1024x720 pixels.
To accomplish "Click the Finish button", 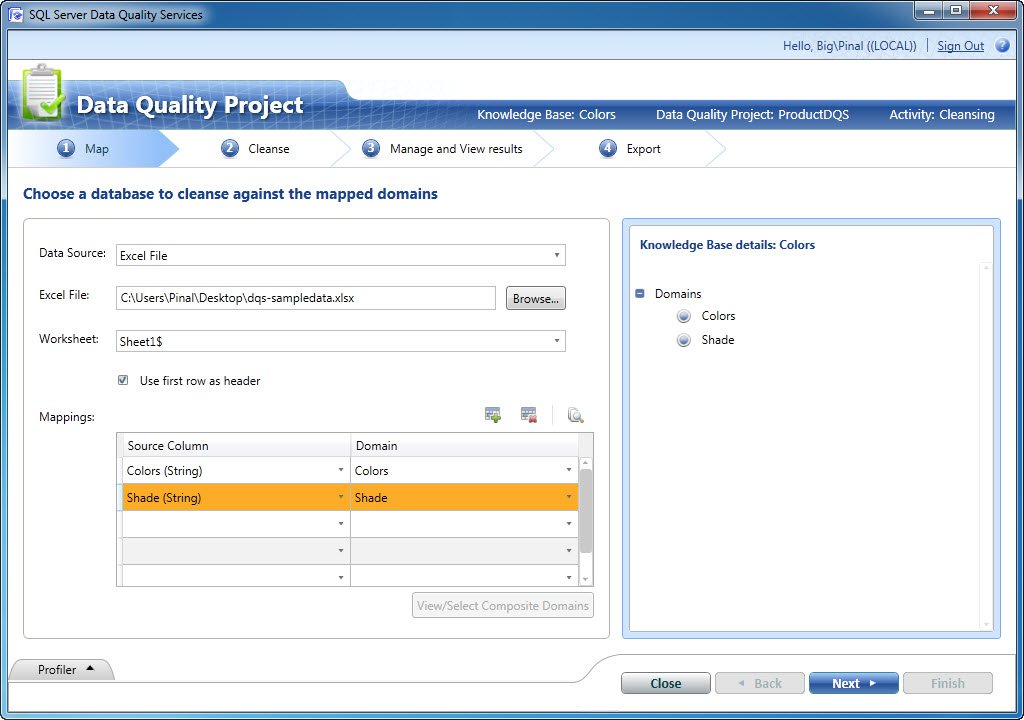I will (948, 683).
